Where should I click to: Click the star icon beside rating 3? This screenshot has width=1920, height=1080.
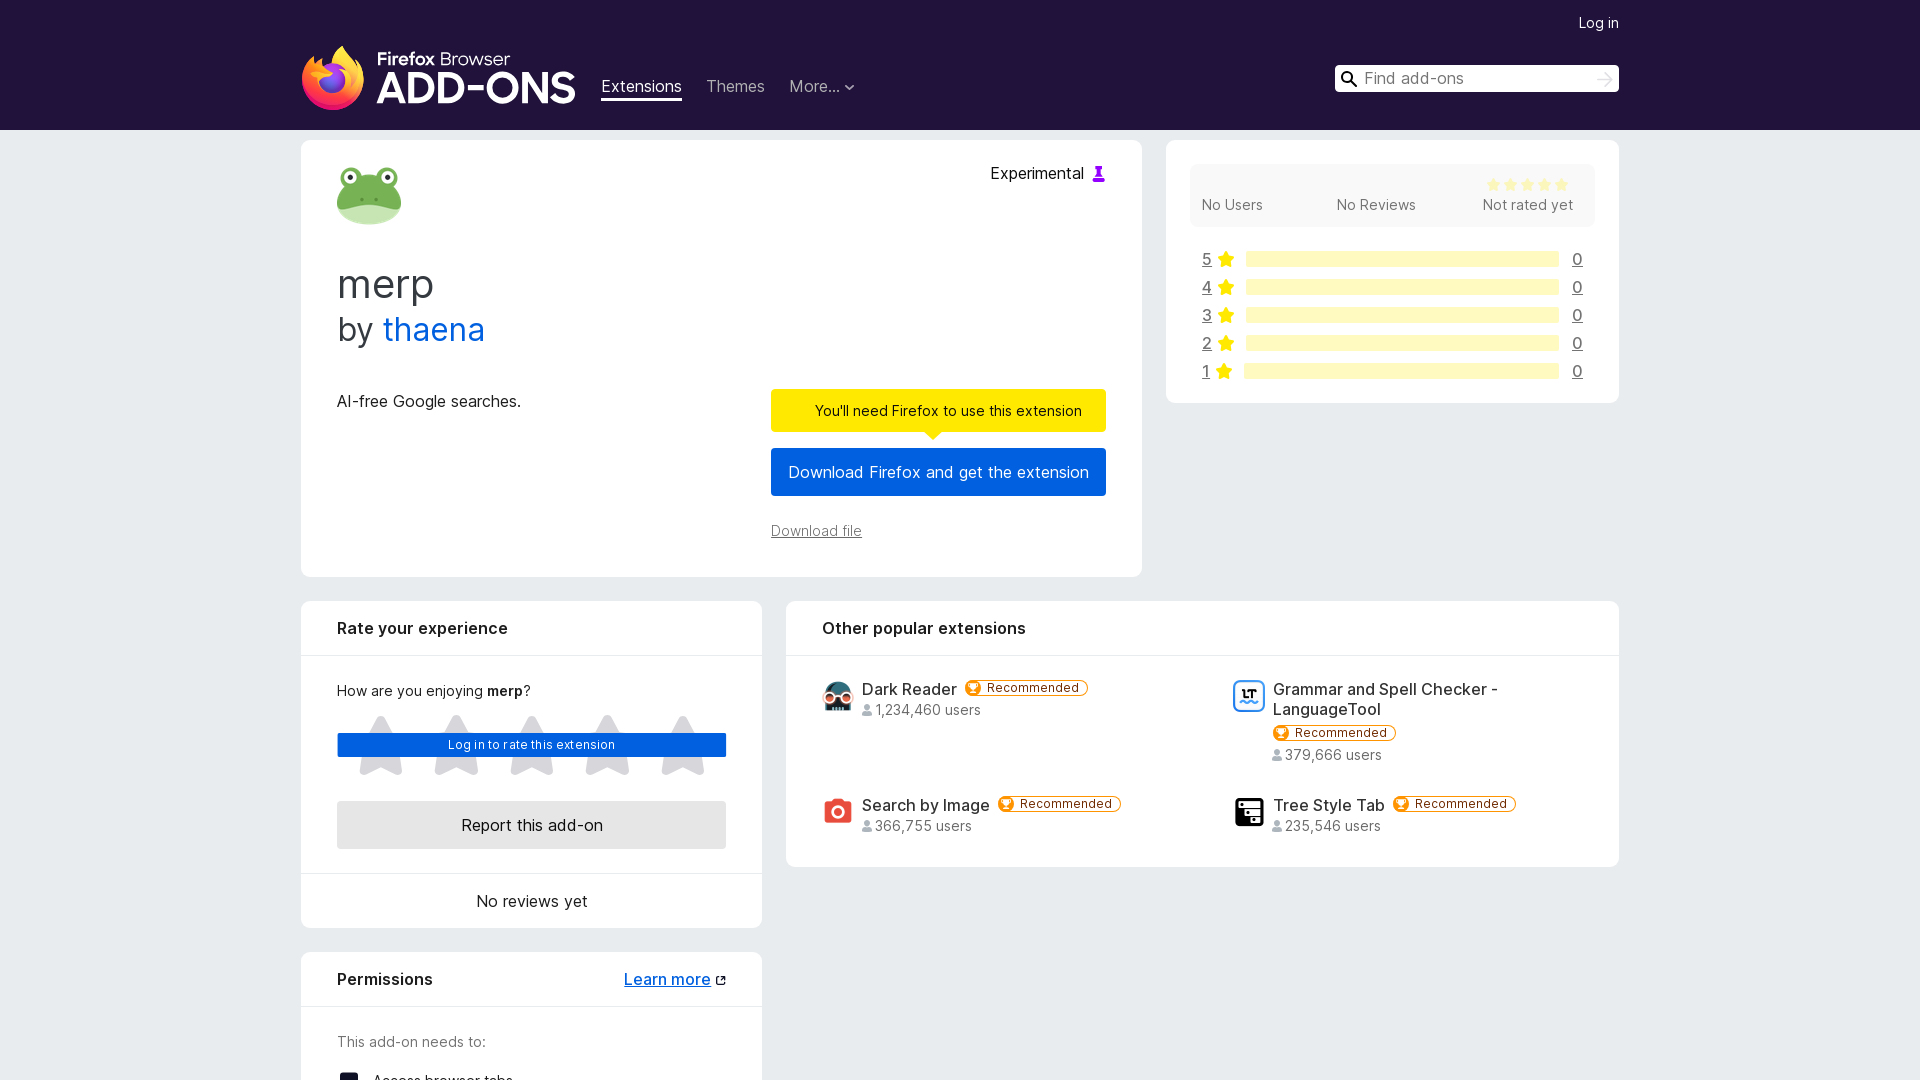pos(1226,315)
